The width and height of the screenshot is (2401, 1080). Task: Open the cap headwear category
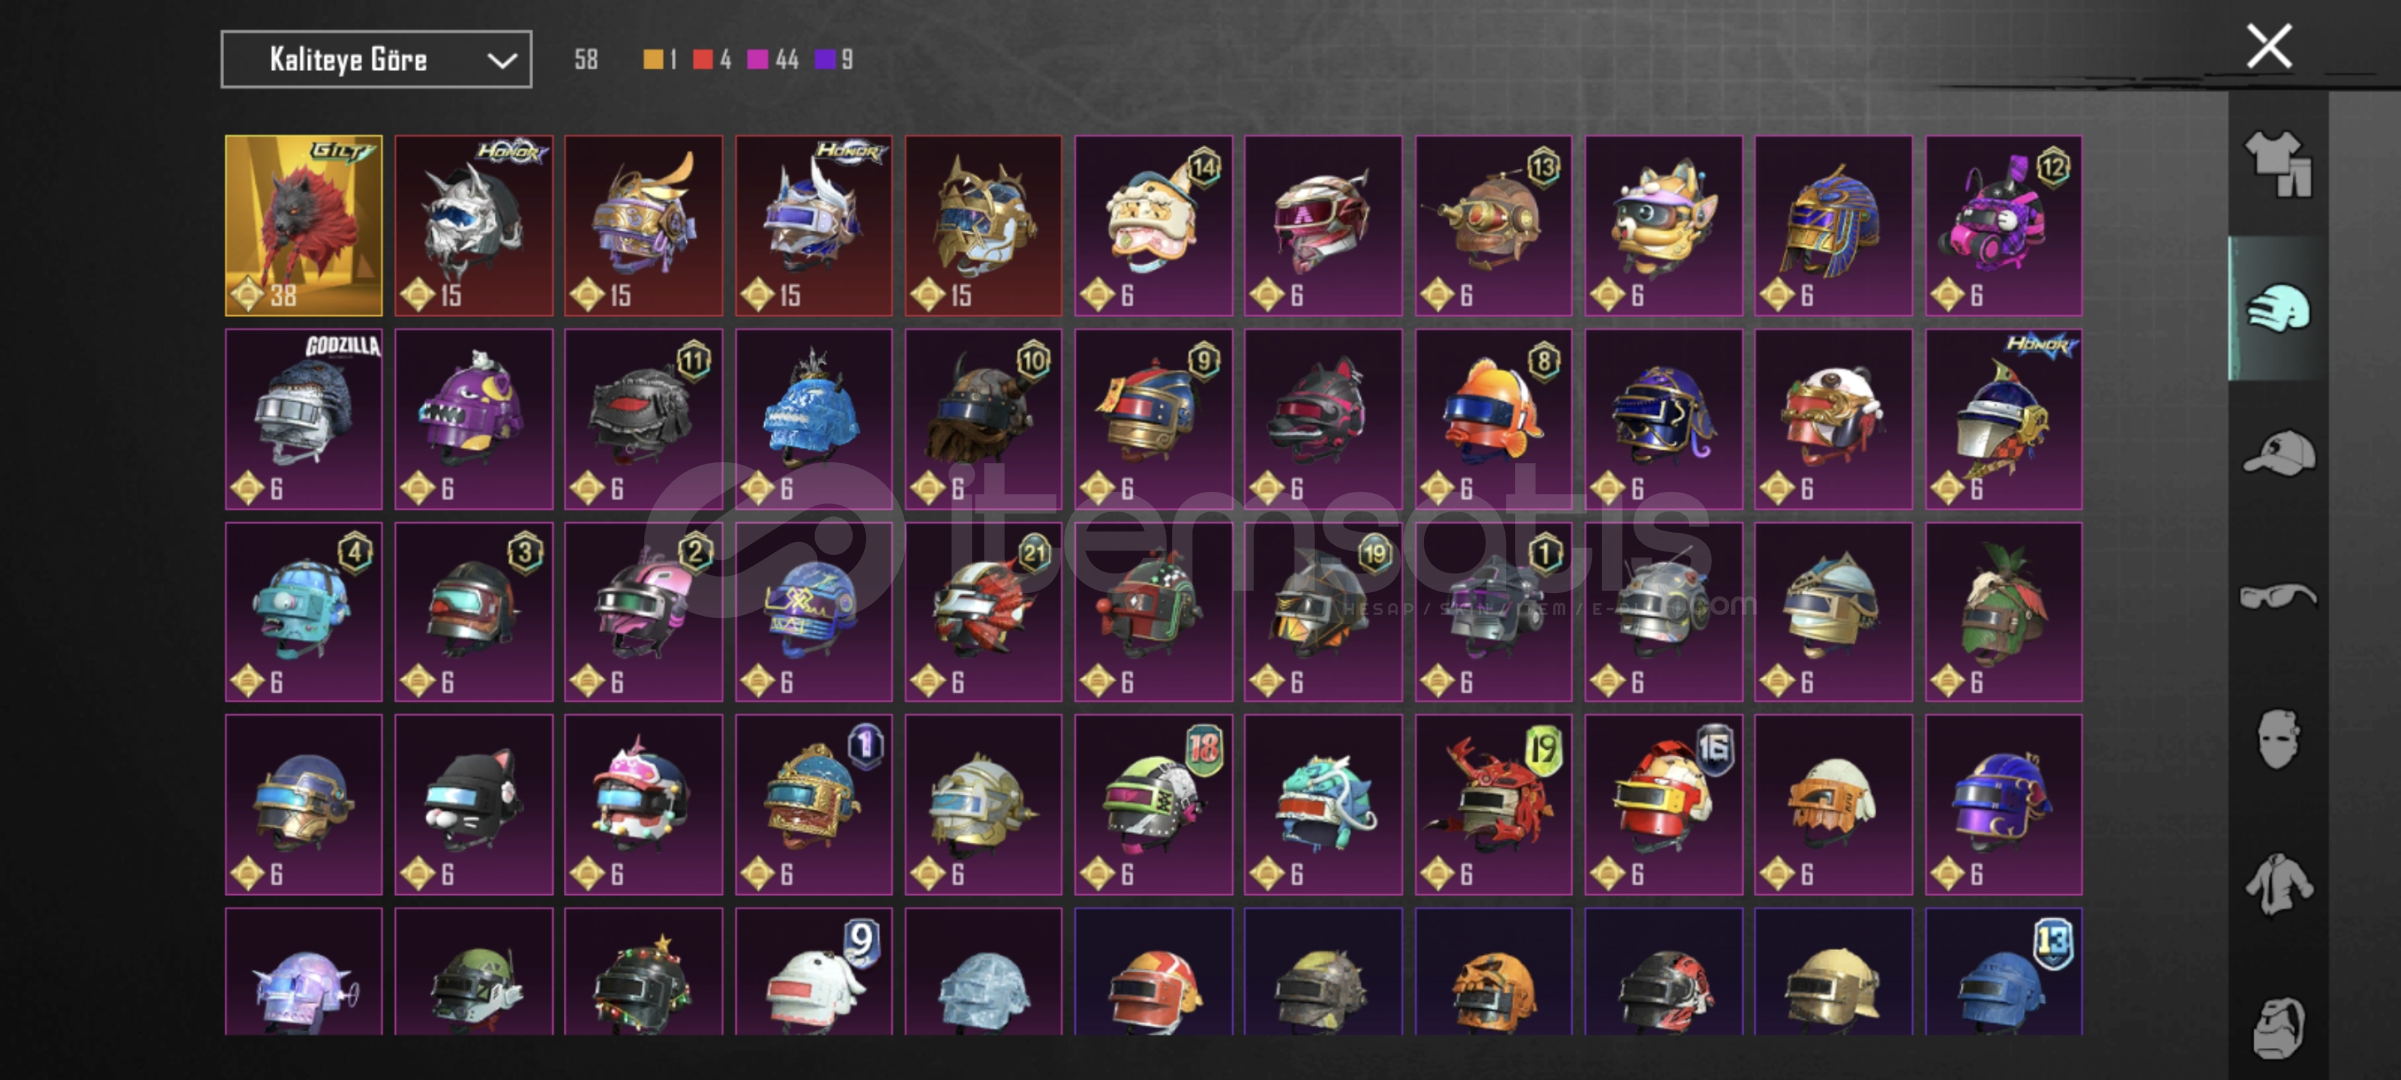(x=2279, y=453)
